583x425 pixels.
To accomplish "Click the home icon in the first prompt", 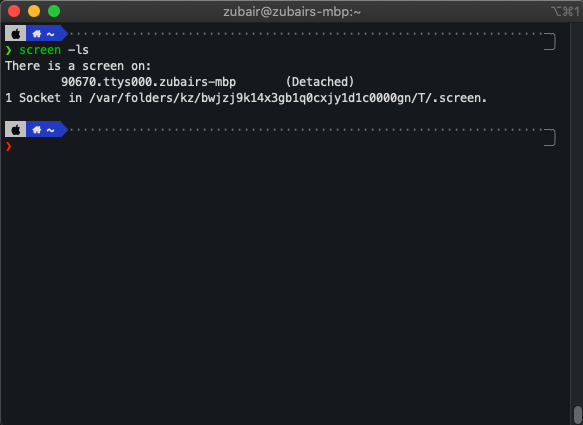I will [x=36, y=34].
